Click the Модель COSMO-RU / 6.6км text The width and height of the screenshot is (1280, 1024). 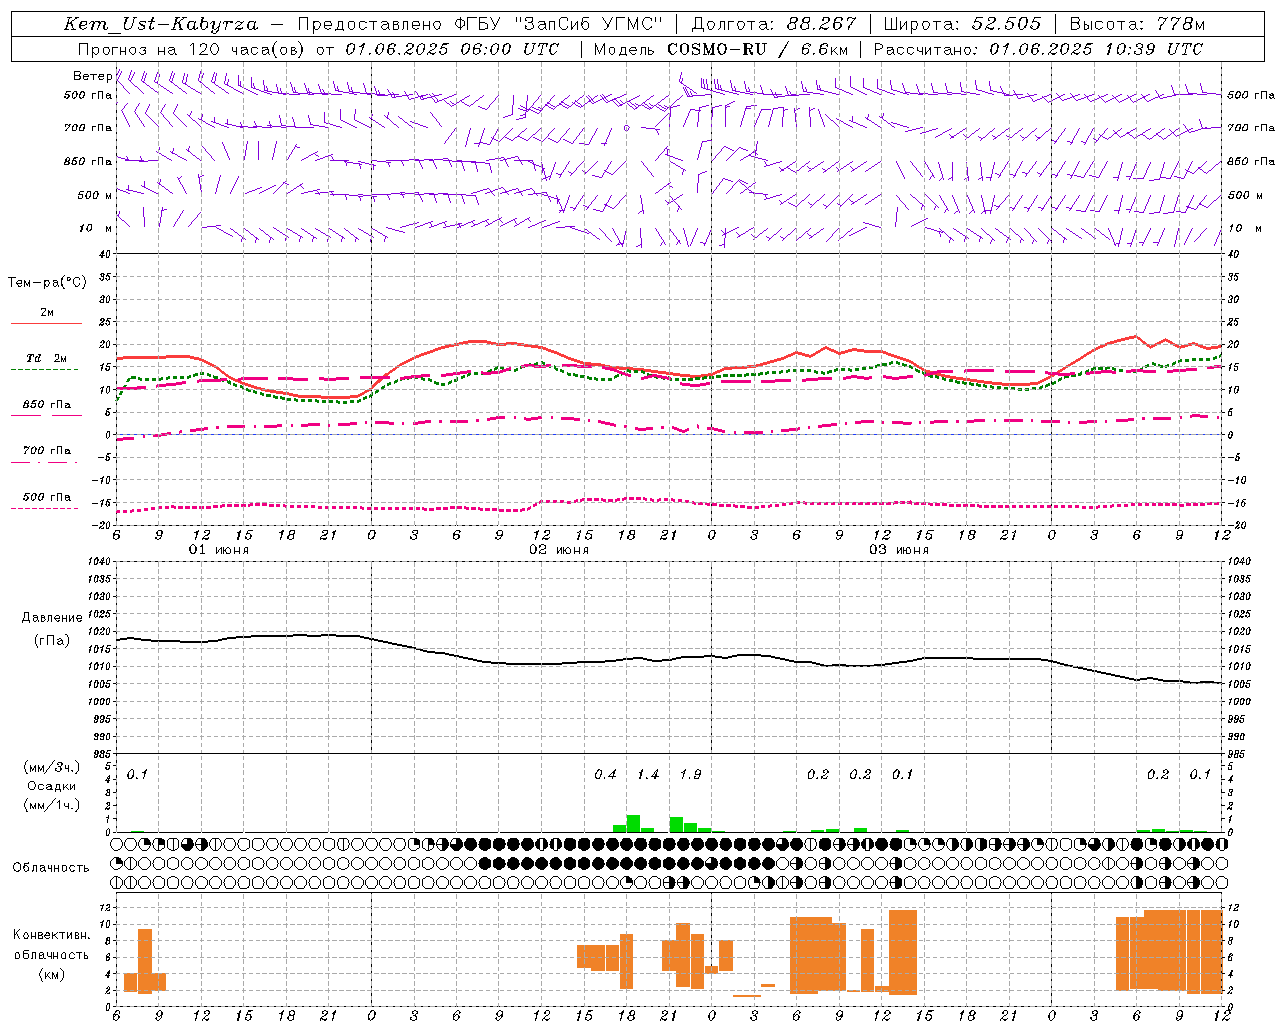[x=720, y=49]
